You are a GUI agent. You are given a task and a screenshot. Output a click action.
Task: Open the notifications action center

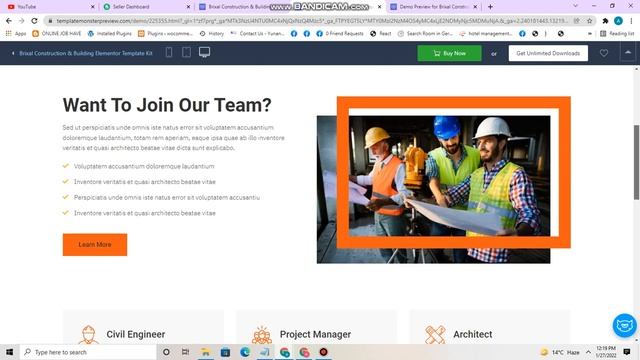(627, 352)
